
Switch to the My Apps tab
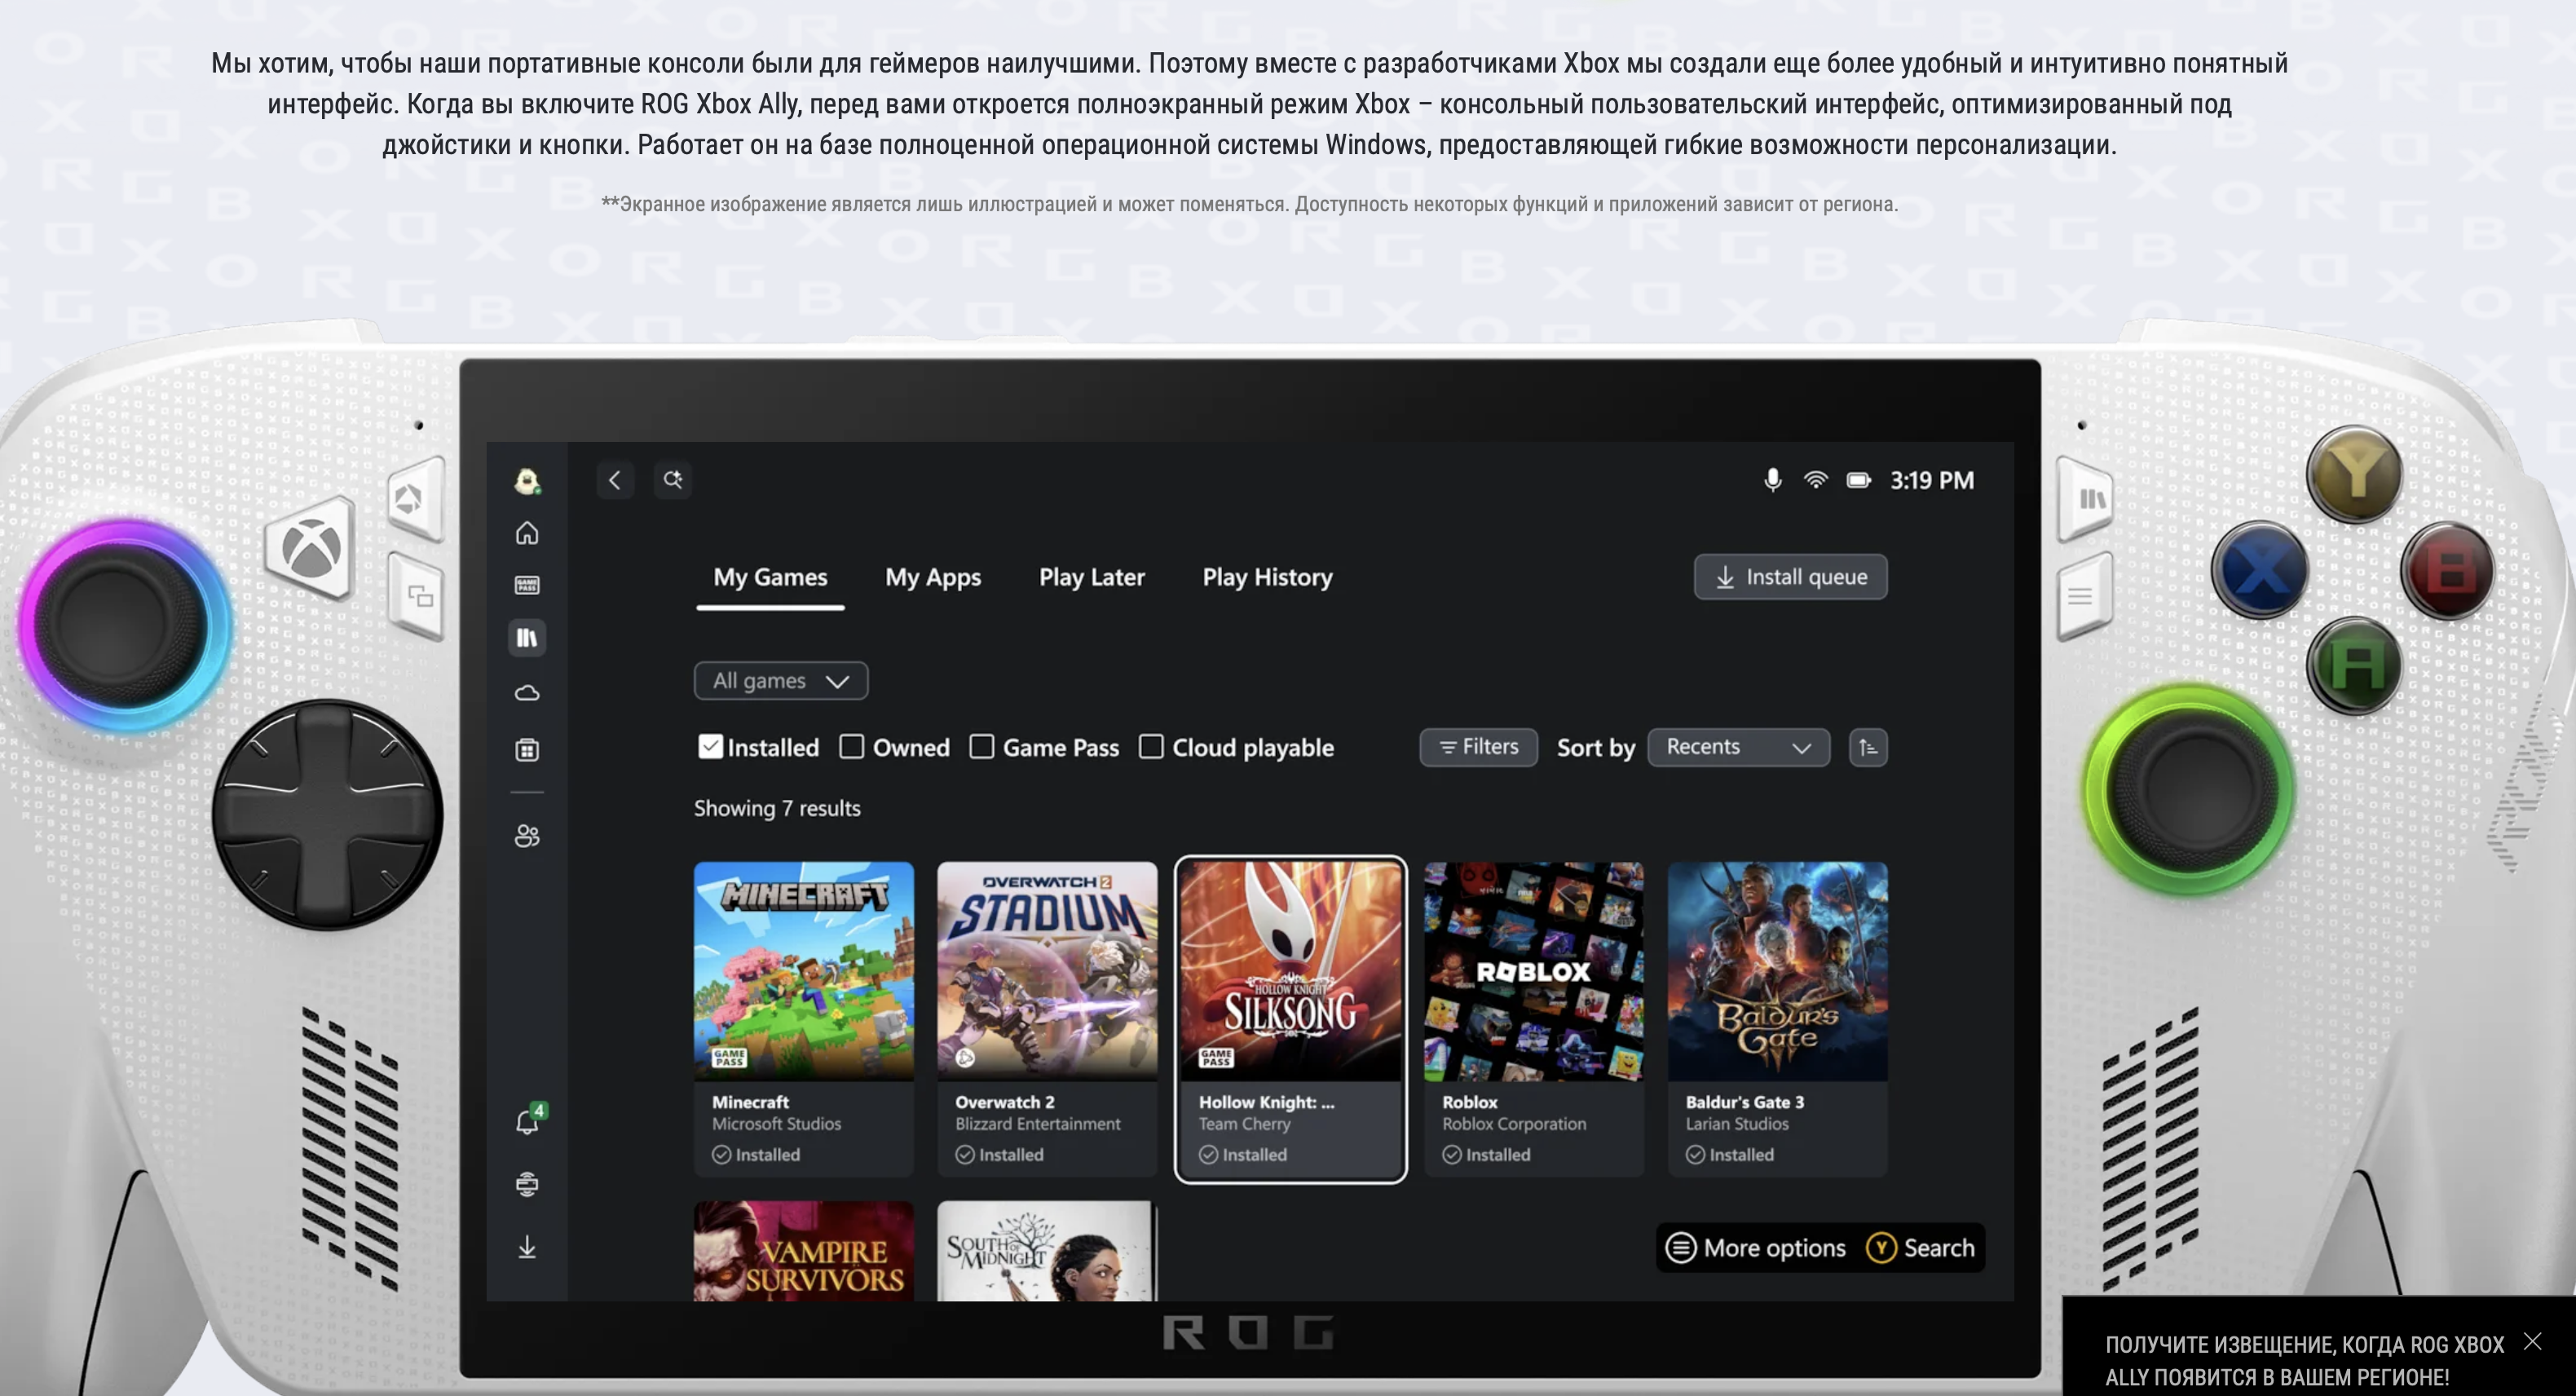(x=932, y=577)
